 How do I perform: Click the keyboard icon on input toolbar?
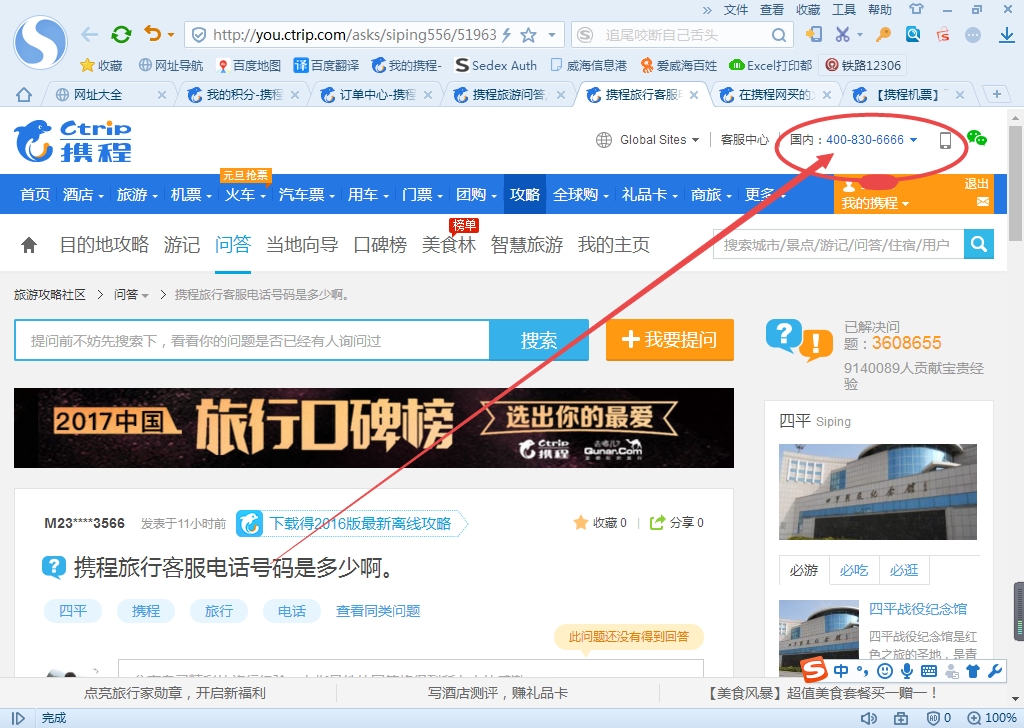929,671
